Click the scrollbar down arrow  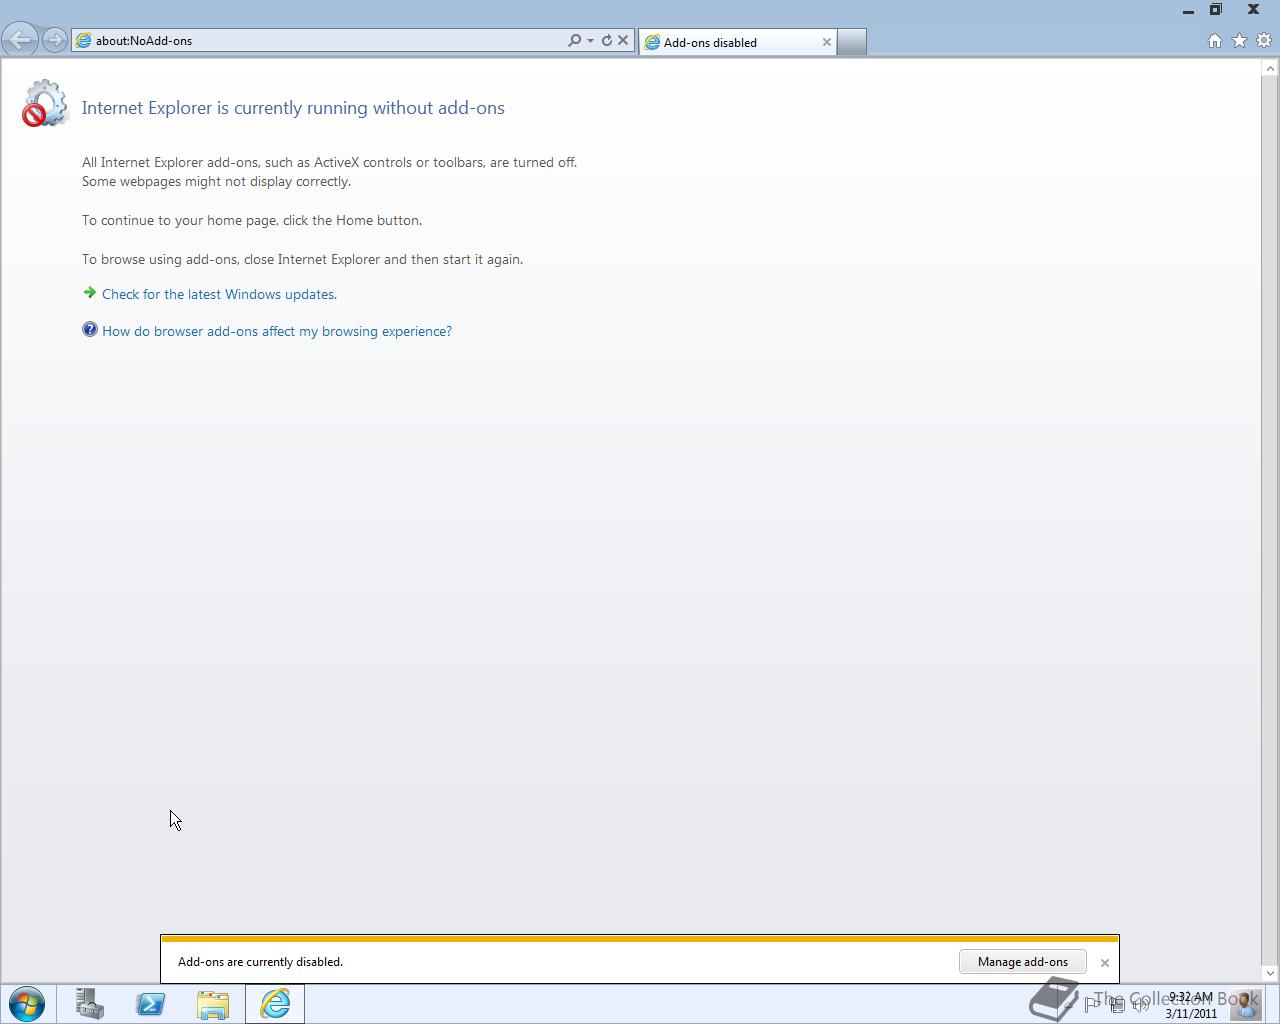coord(1270,973)
